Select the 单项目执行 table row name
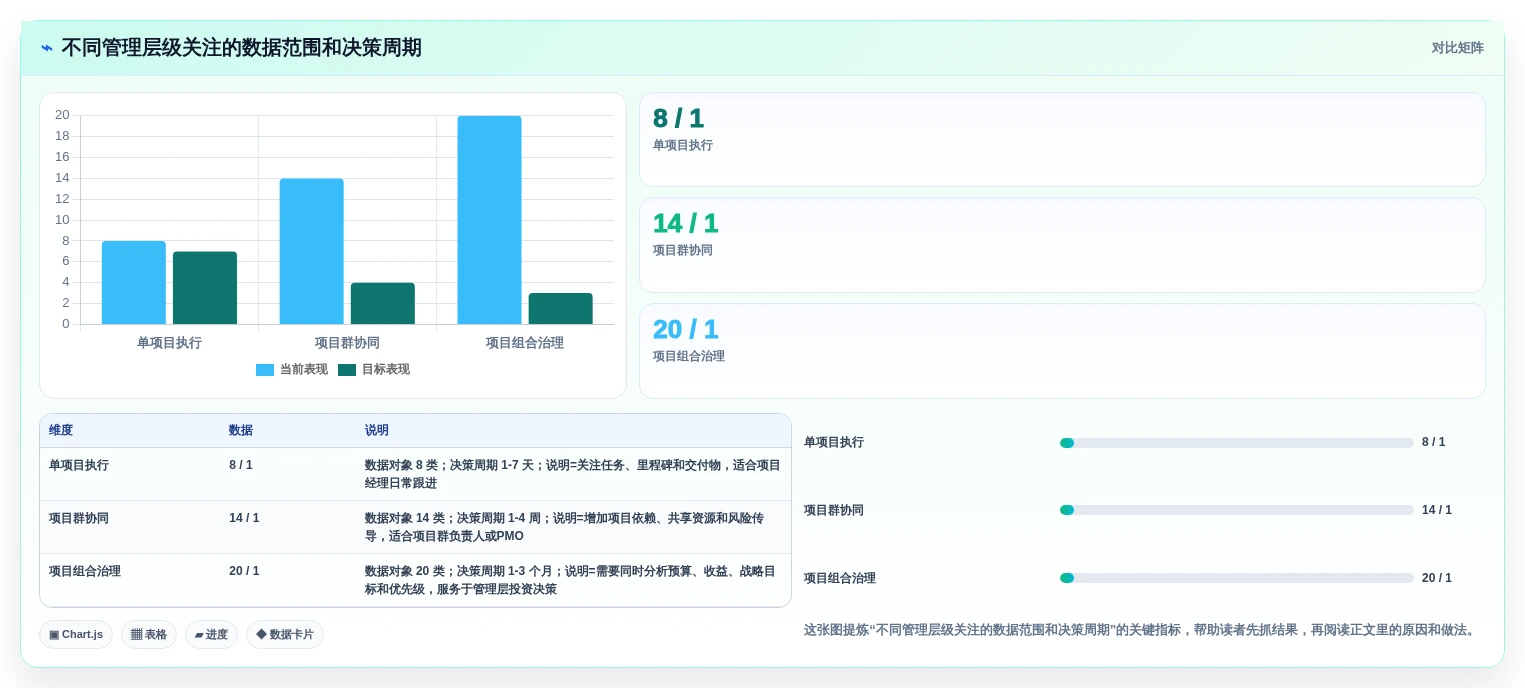This screenshot has width=1525, height=688. (79, 465)
